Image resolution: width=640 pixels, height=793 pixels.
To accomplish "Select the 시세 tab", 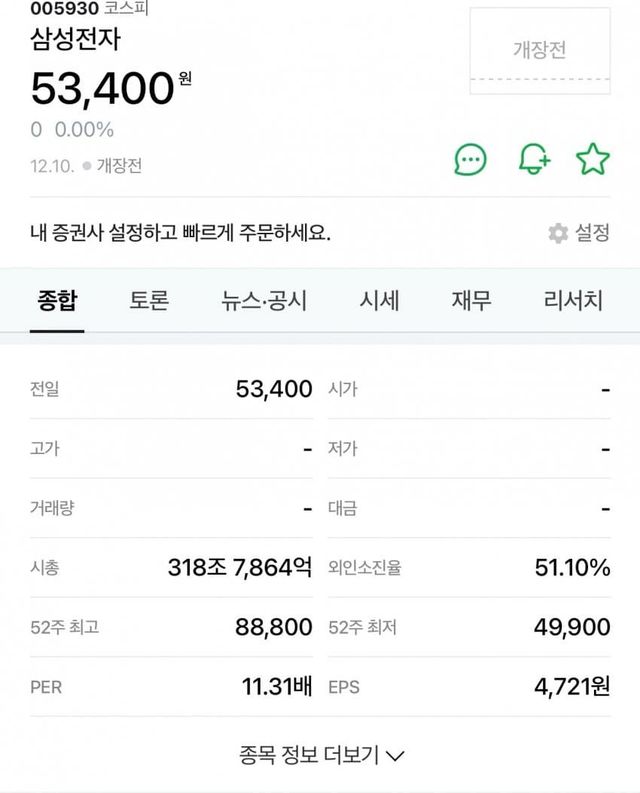I will (380, 300).
